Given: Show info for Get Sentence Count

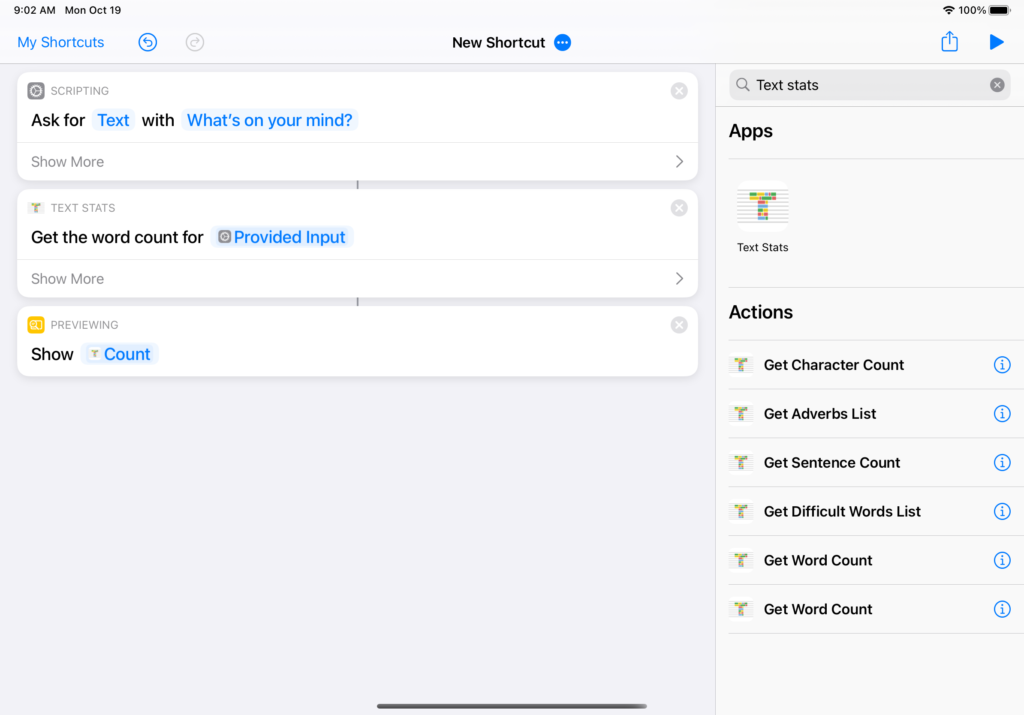Looking at the screenshot, I should [x=1002, y=462].
